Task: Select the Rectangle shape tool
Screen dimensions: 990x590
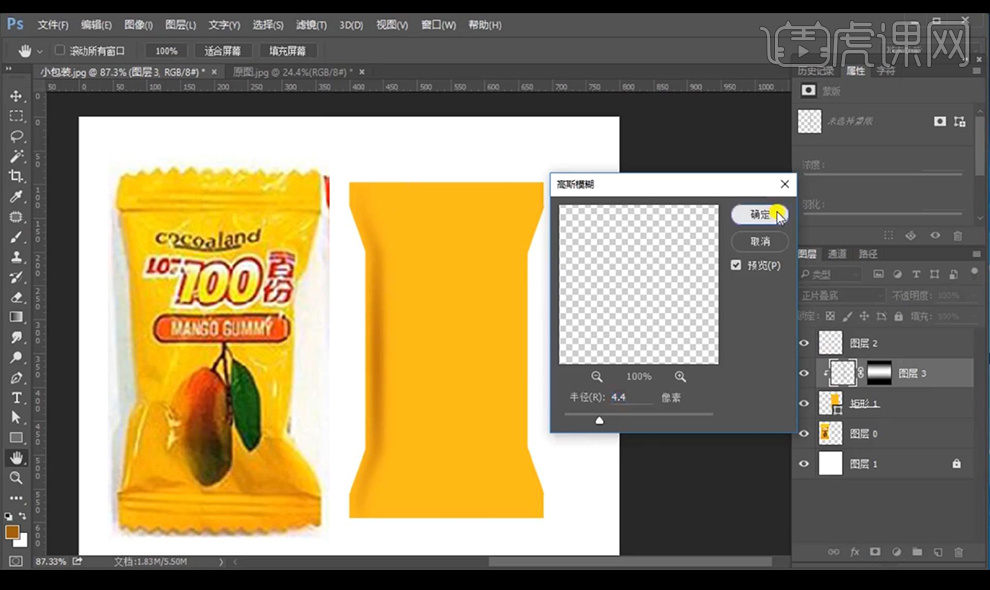Action: tap(16, 438)
